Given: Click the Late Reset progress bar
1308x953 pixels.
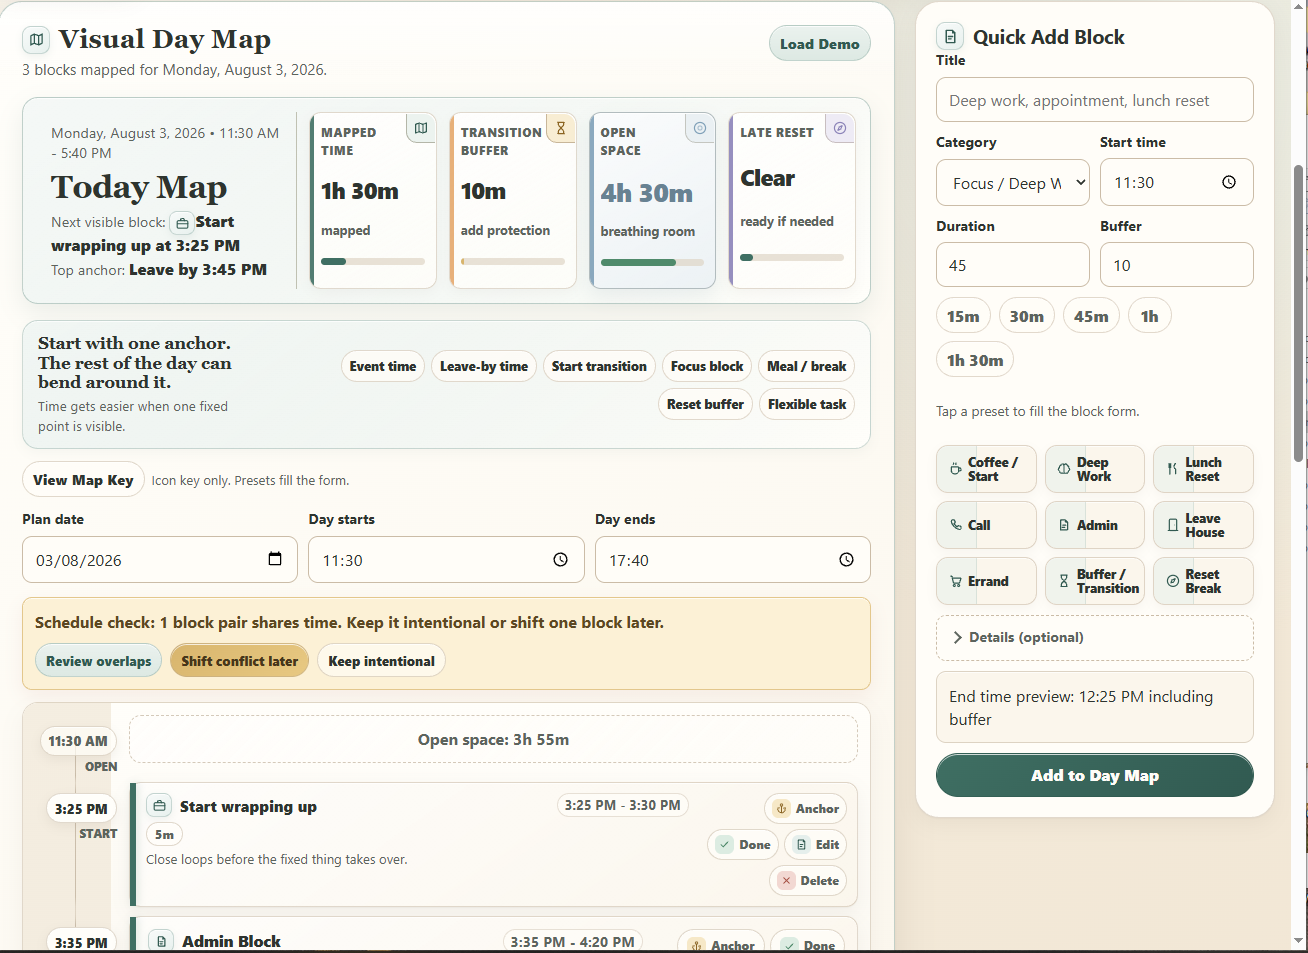Looking at the screenshot, I should [792, 257].
